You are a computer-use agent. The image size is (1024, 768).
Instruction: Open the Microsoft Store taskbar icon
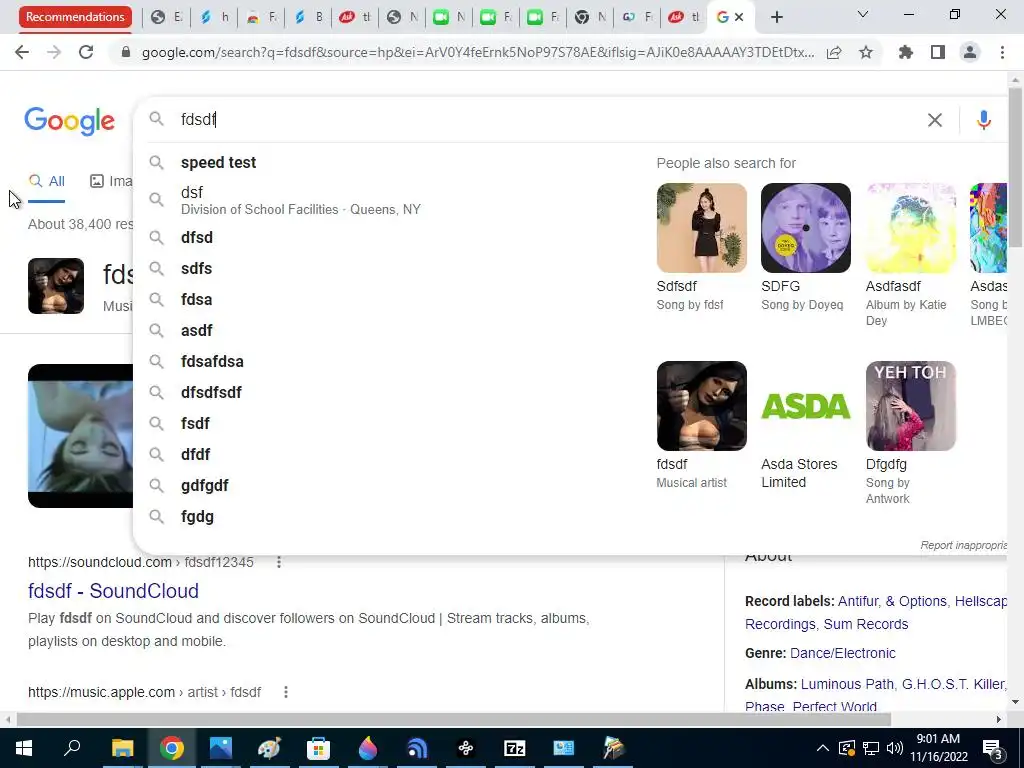pyautogui.click(x=318, y=748)
